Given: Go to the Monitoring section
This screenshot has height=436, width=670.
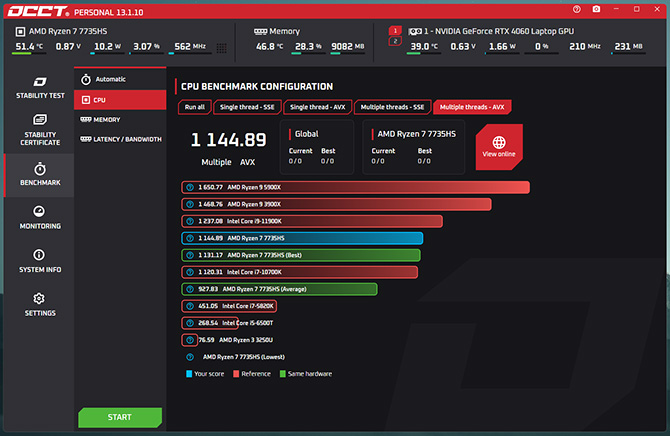Looking at the screenshot, I should (40, 218).
